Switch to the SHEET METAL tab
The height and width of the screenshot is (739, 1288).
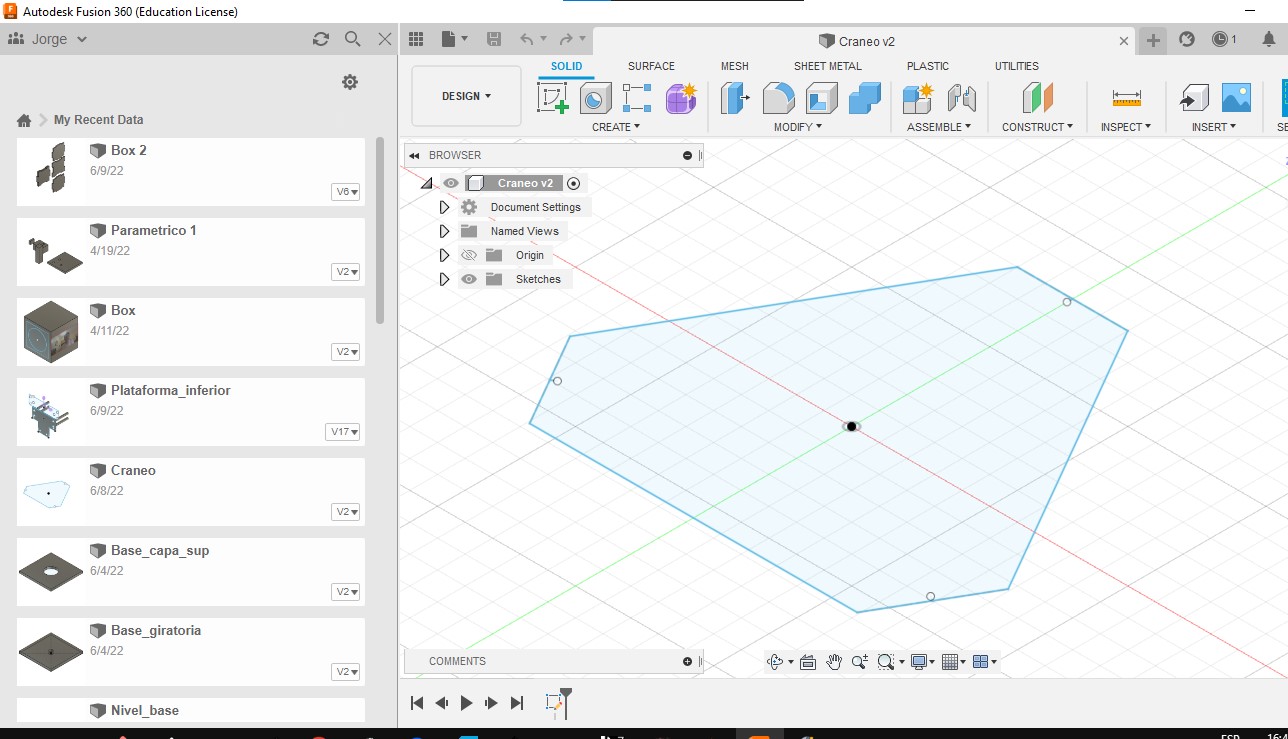tap(828, 66)
